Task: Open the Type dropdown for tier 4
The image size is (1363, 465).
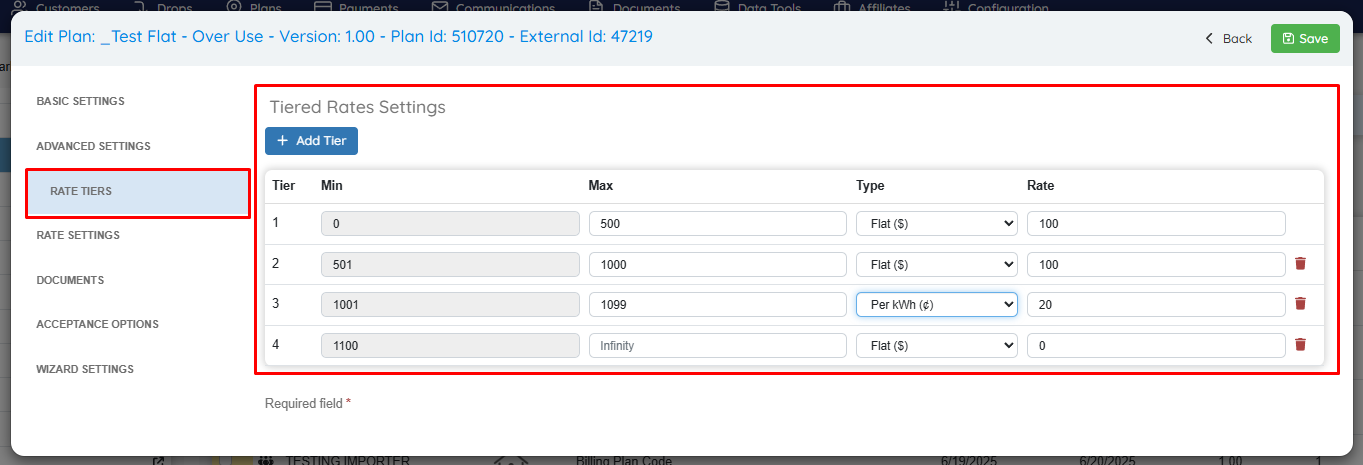Action: pos(936,345)
